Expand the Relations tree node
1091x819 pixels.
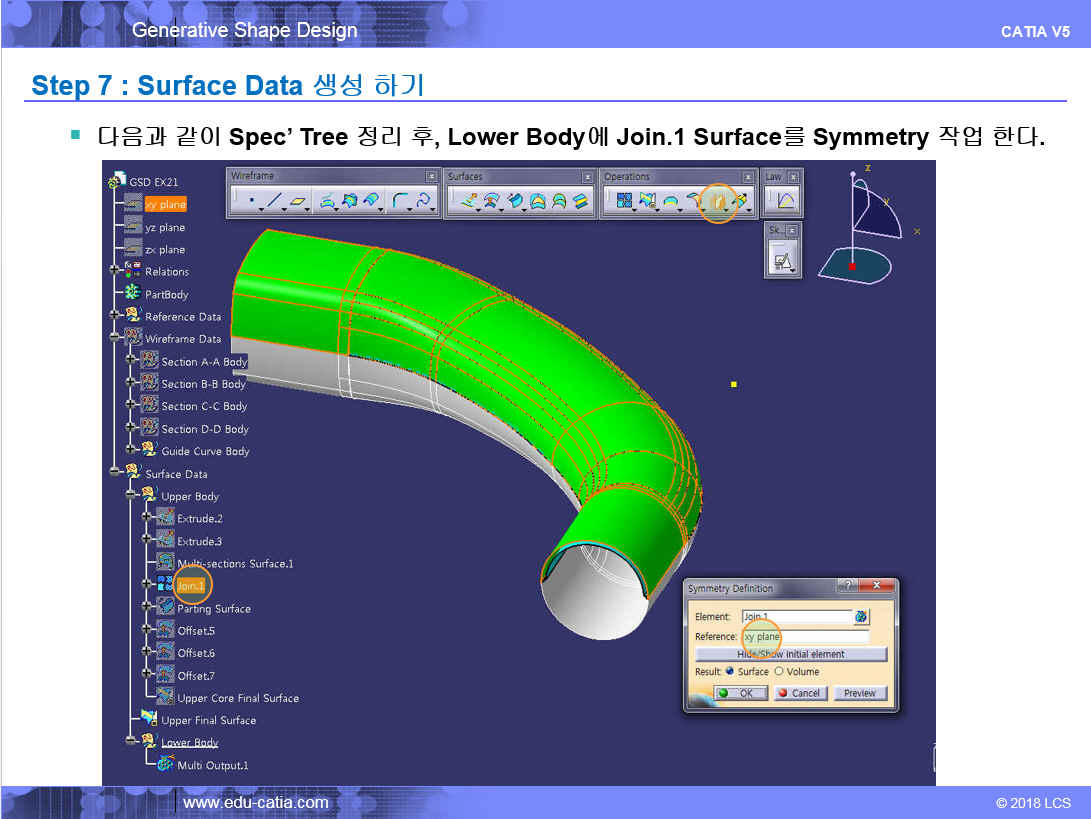(116, 271)
